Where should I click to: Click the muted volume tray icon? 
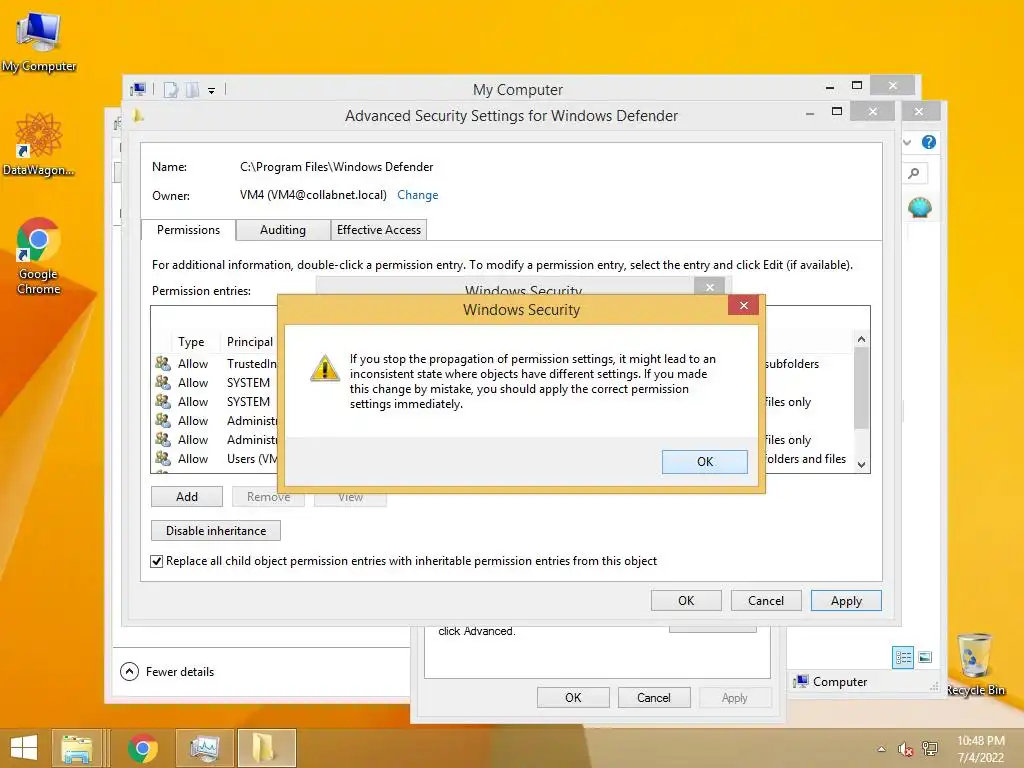(904, 749)
